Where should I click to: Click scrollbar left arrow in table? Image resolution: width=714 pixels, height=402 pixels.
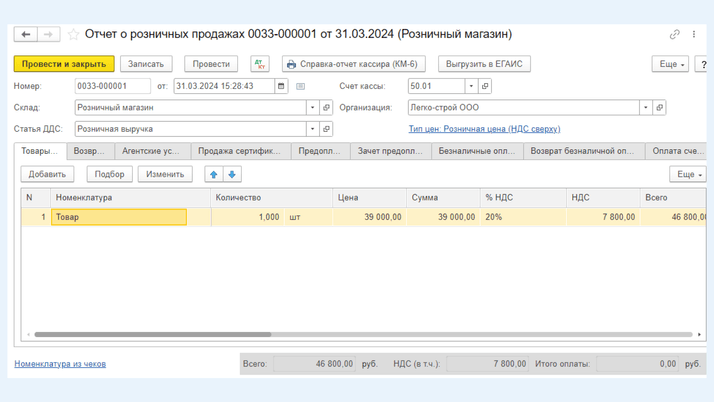point(28,335)
